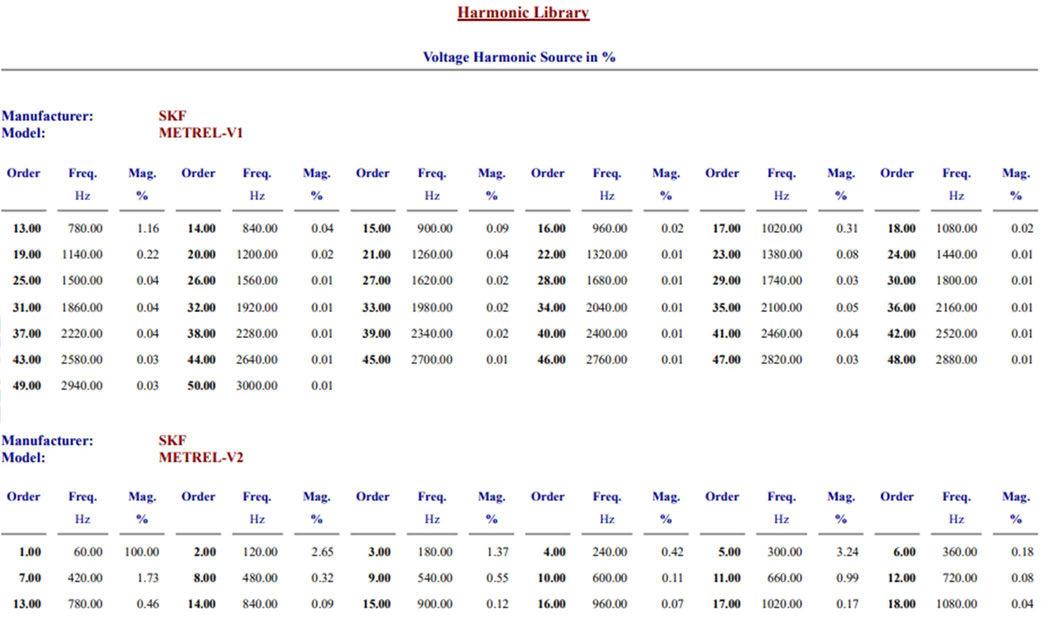Select the 1.73 magnitude value

(148, 578)
